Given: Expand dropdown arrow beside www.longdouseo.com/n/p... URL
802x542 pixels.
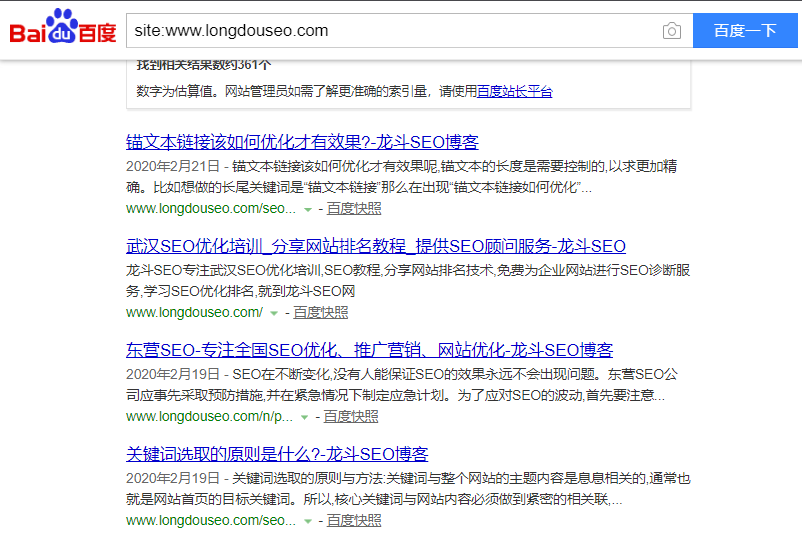Looking at the screenshot, I should pos(304,417).
